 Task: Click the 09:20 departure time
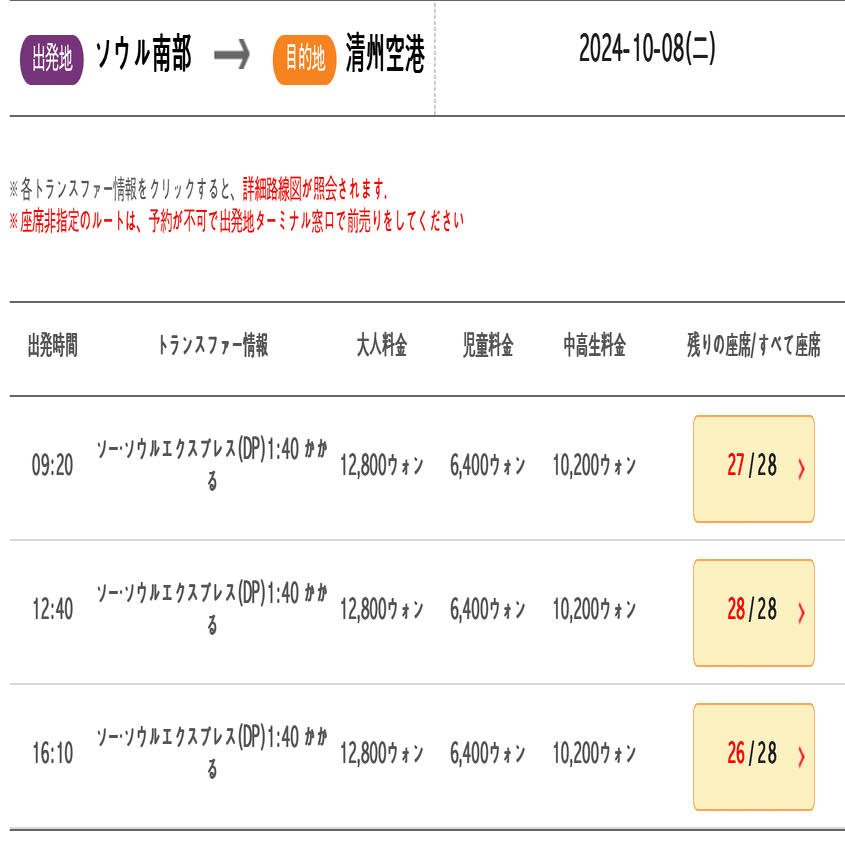(52, 466)
